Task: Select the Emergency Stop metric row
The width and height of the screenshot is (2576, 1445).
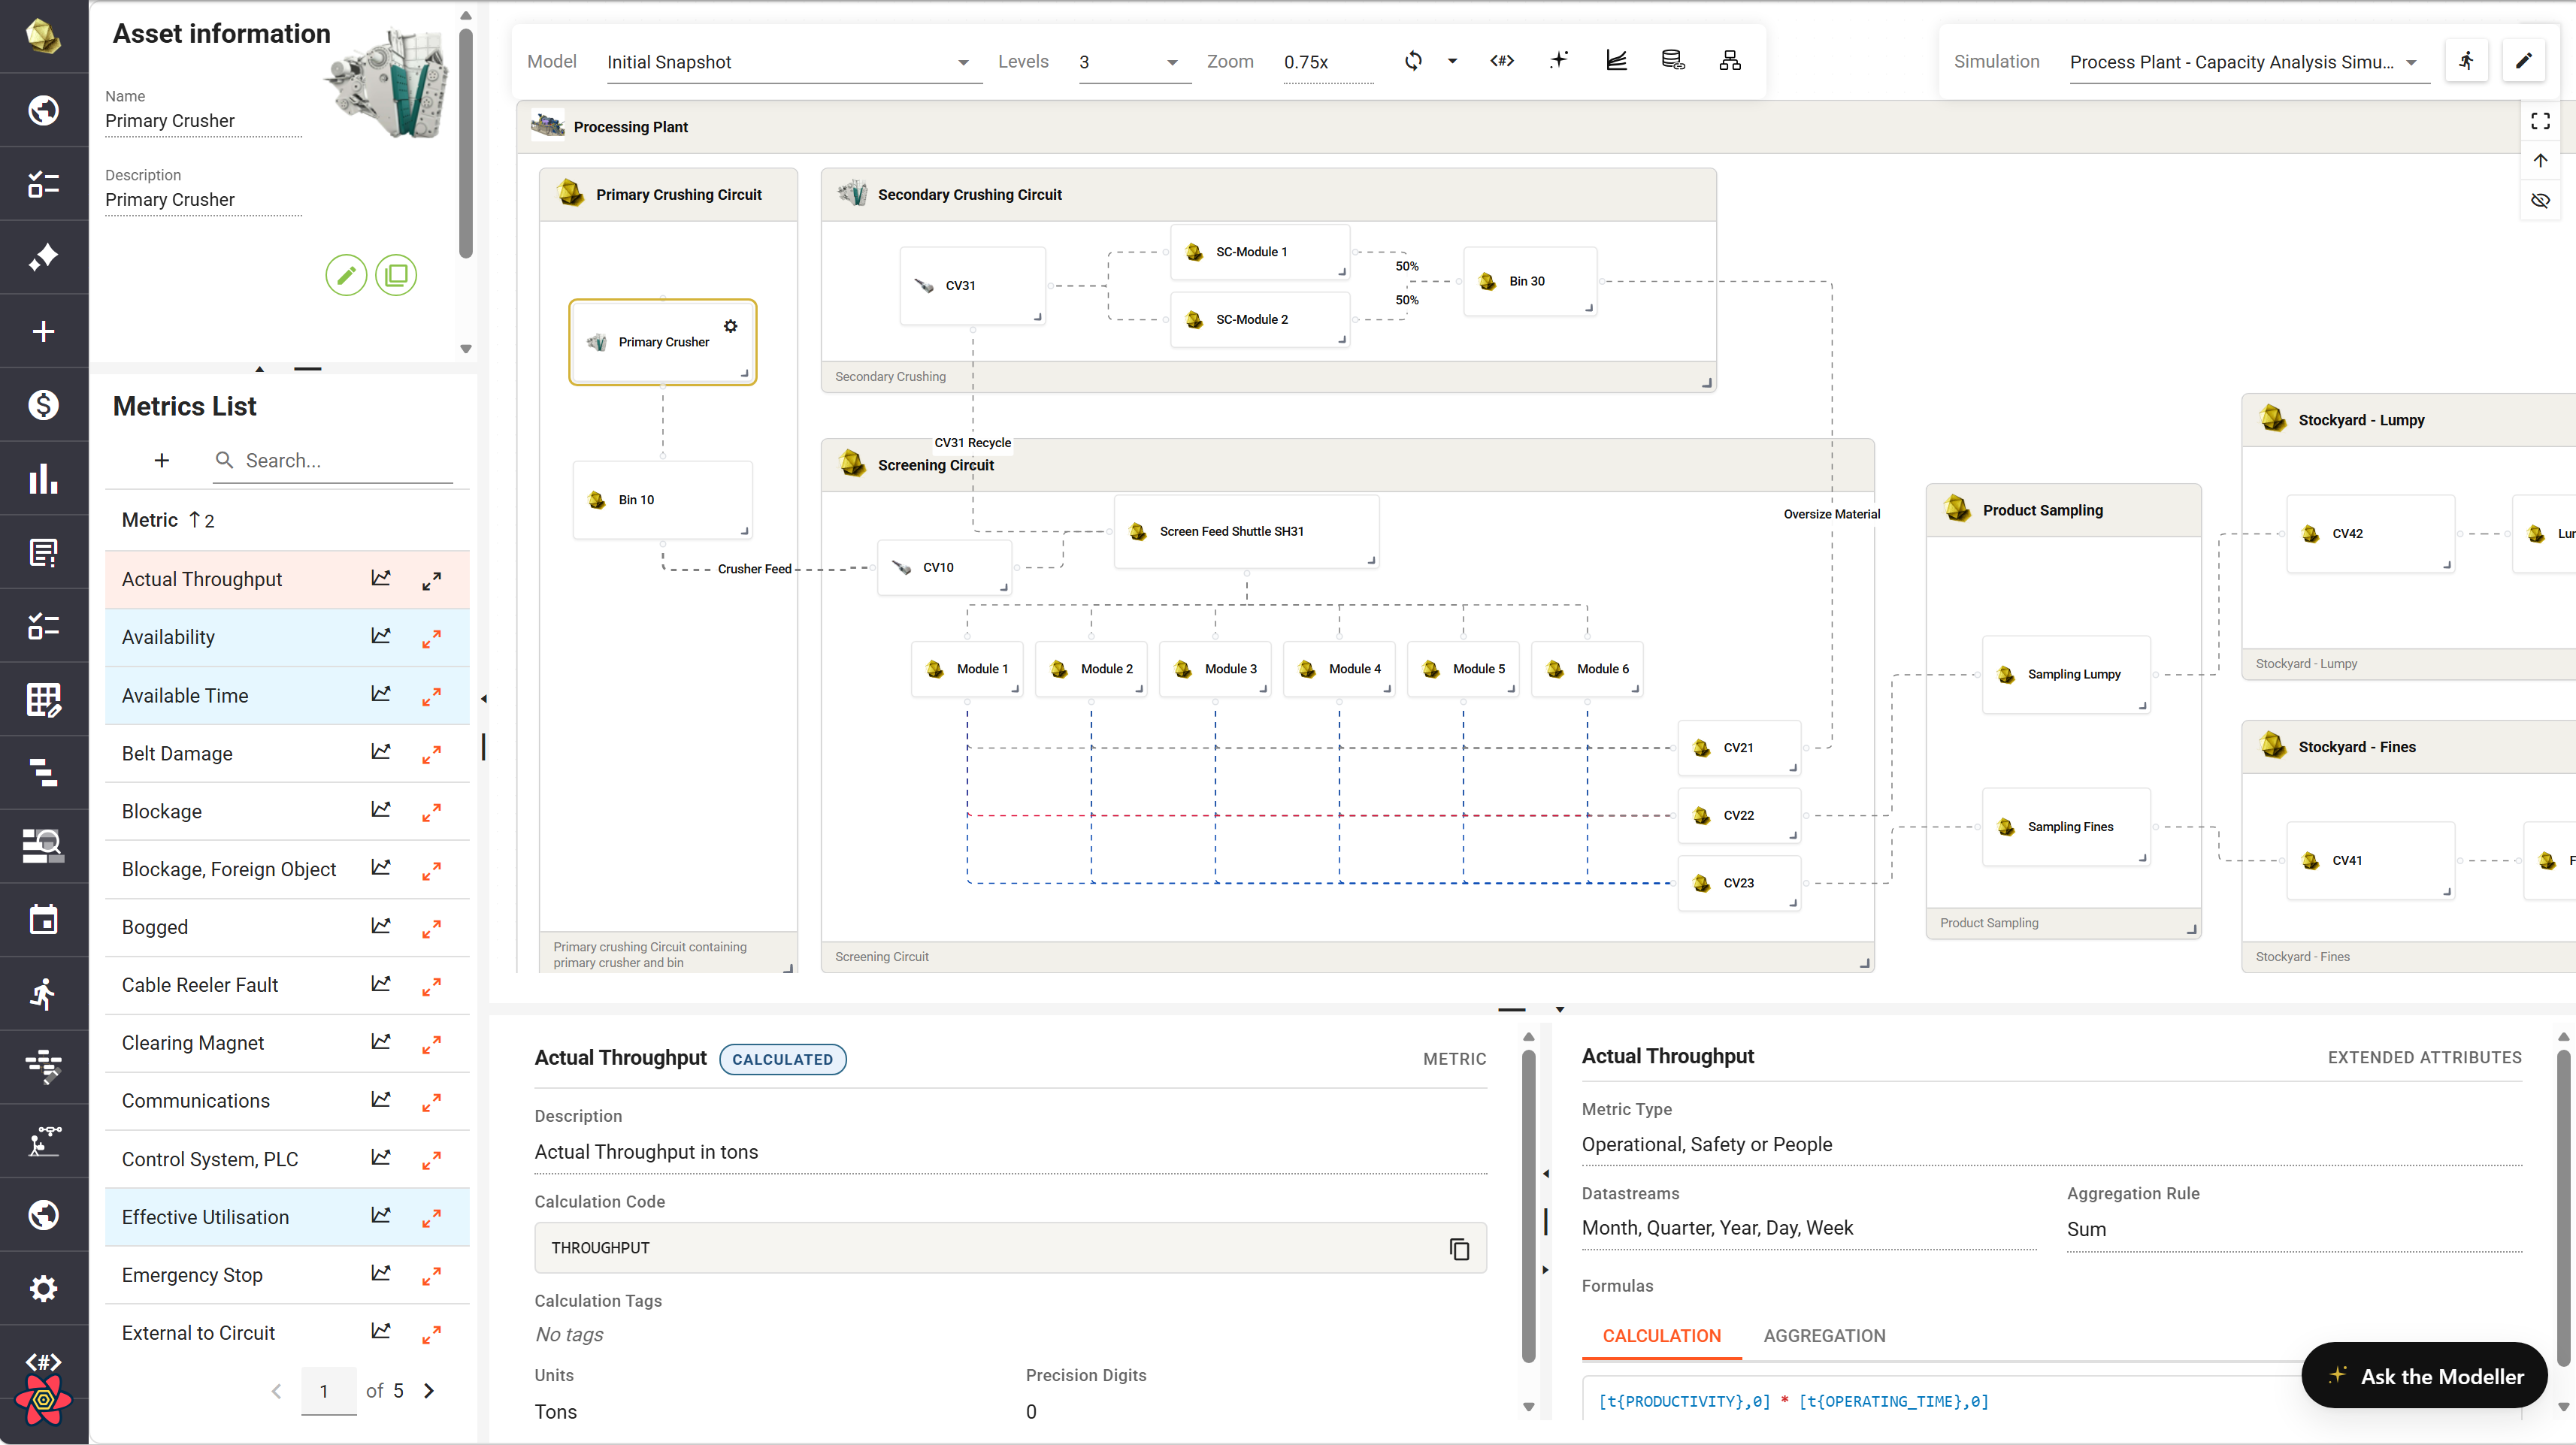Action: pos(287,1275)
